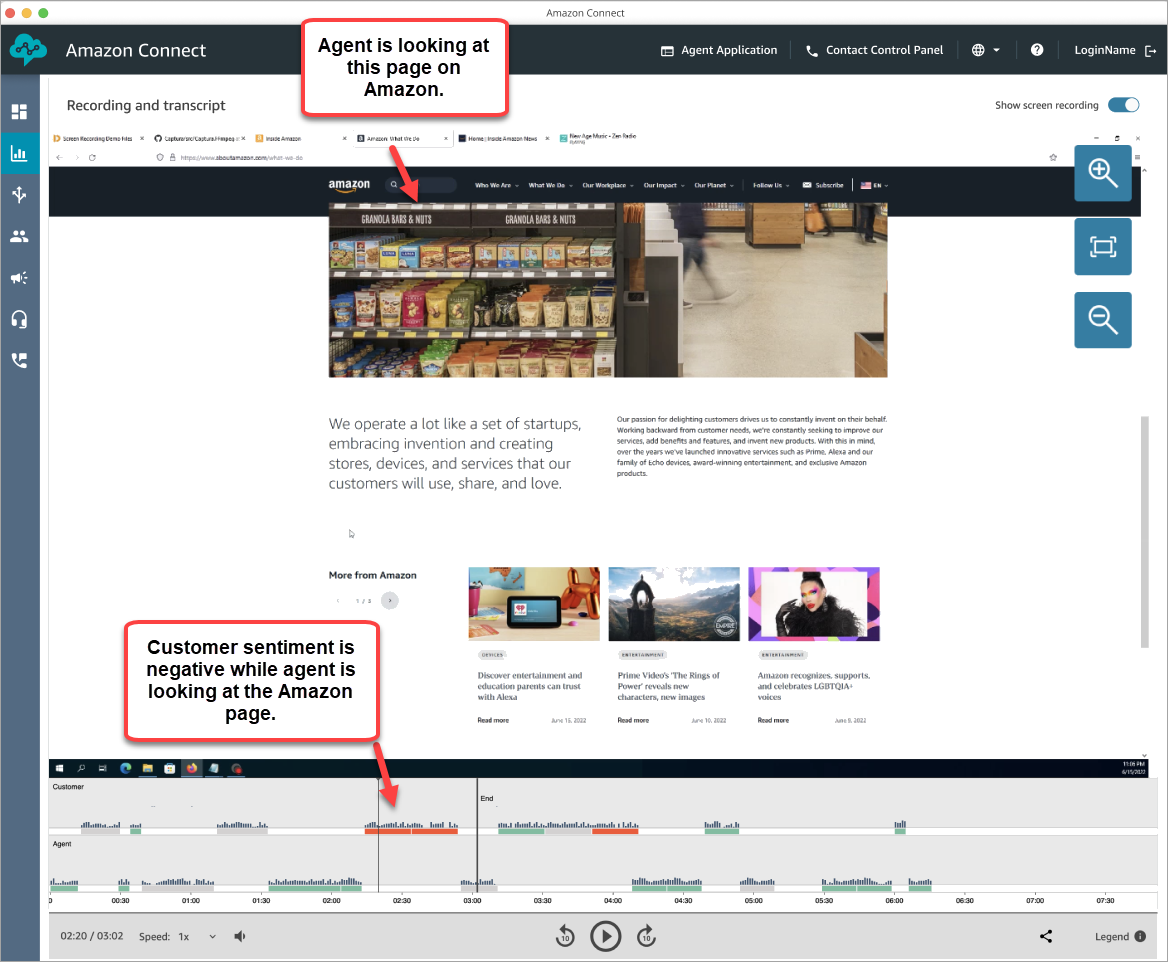Mute the playback audio

pos(240,936)
